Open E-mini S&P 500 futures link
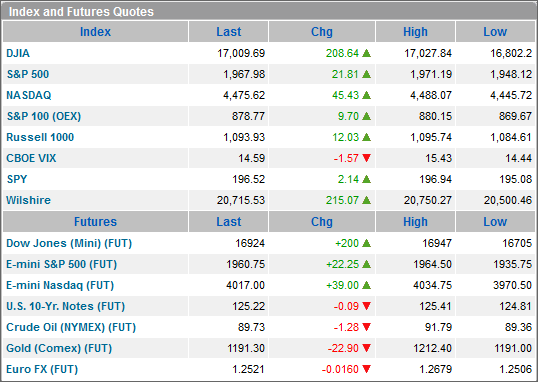538x382 pixels. (x=61, y=264)
